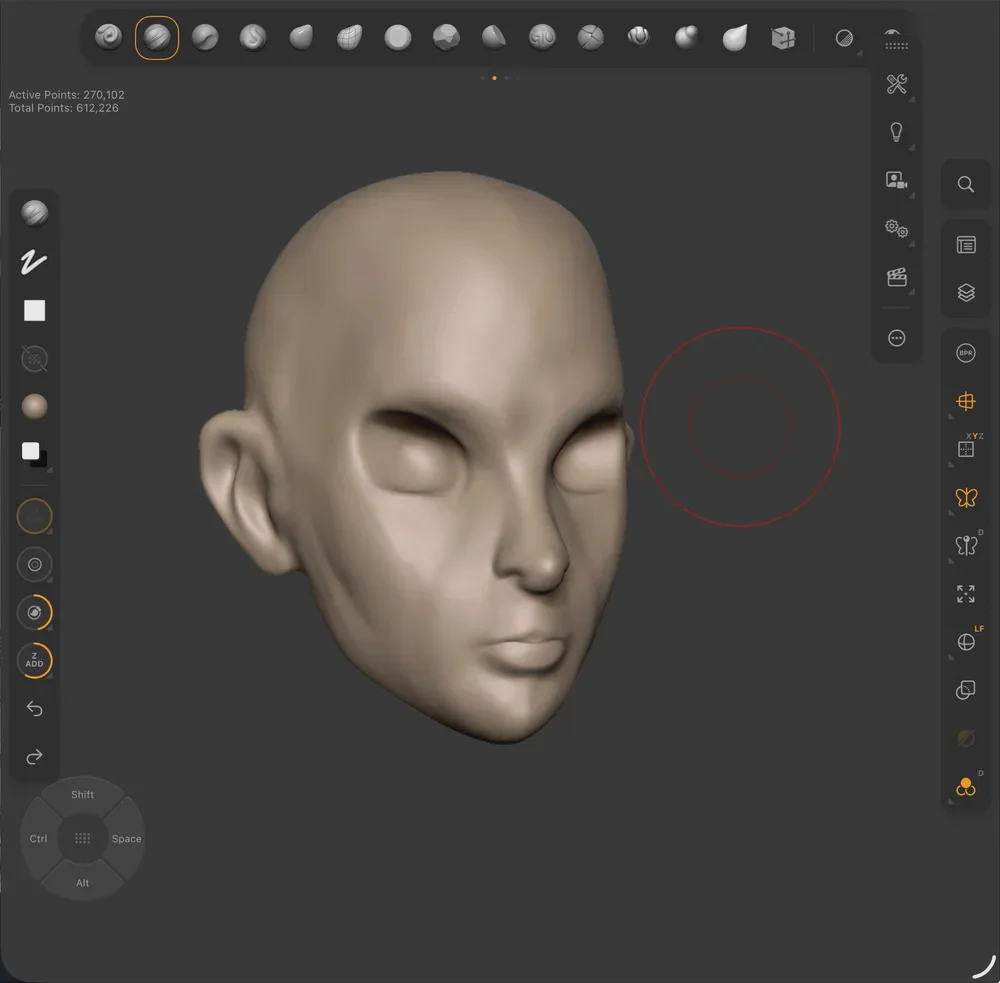Select the cube modeling brush
Screen dimensions: 1000x983
click(783, 38)
